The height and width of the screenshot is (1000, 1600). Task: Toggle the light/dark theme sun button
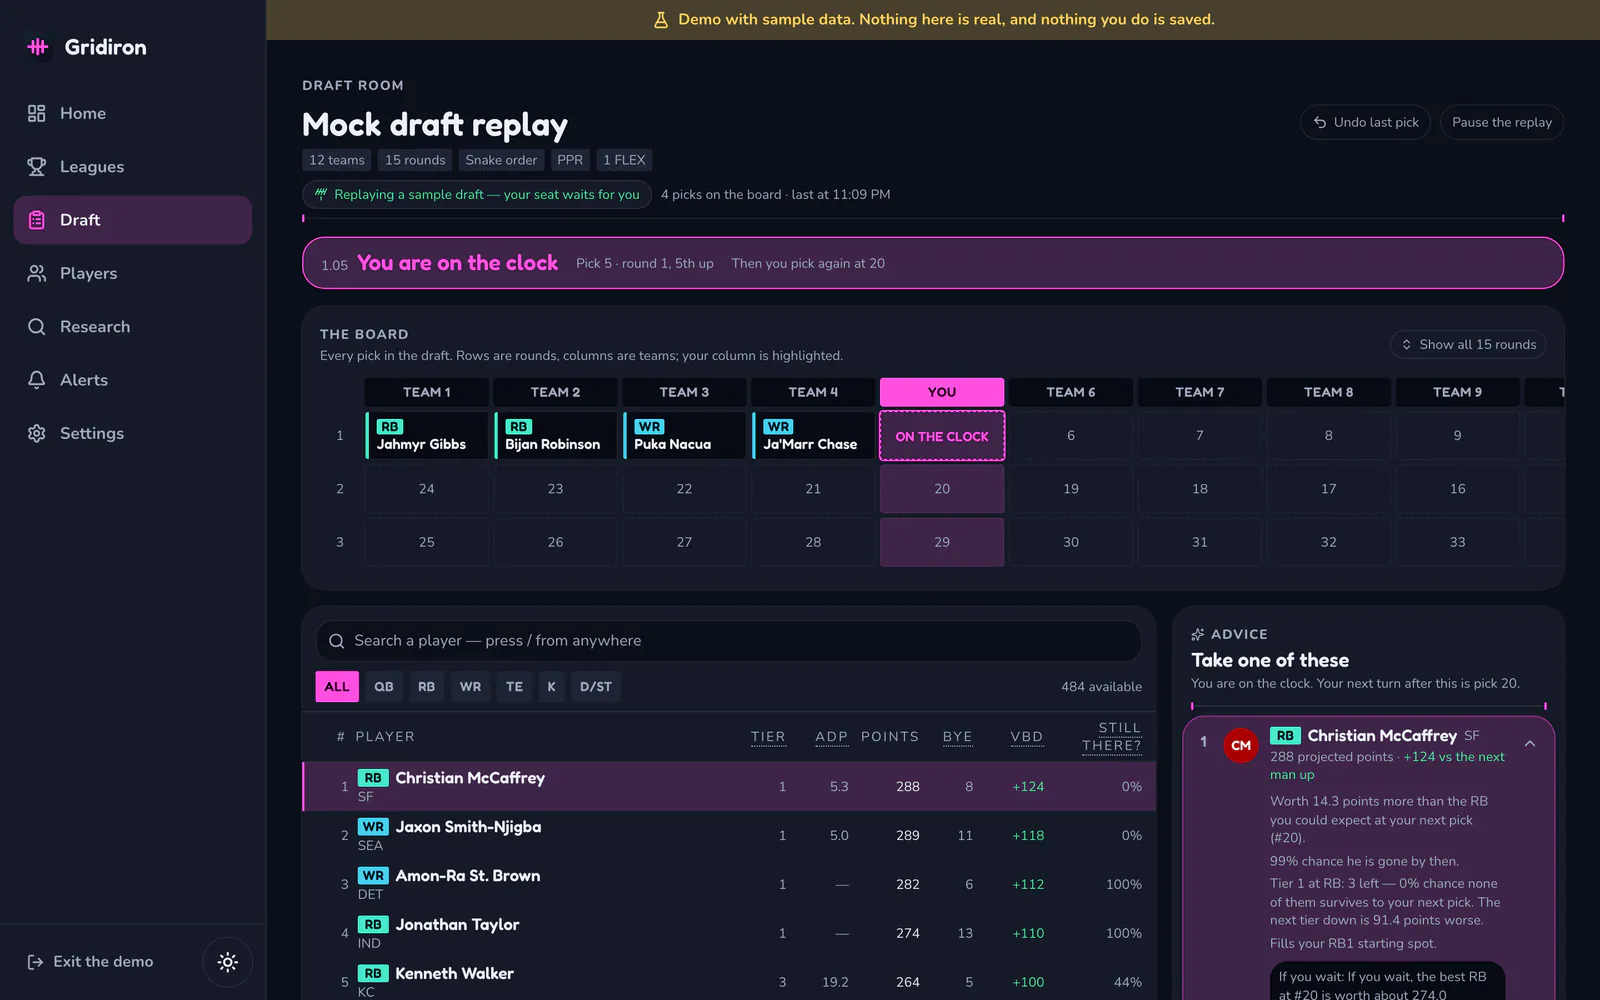(x=228, y=962)
